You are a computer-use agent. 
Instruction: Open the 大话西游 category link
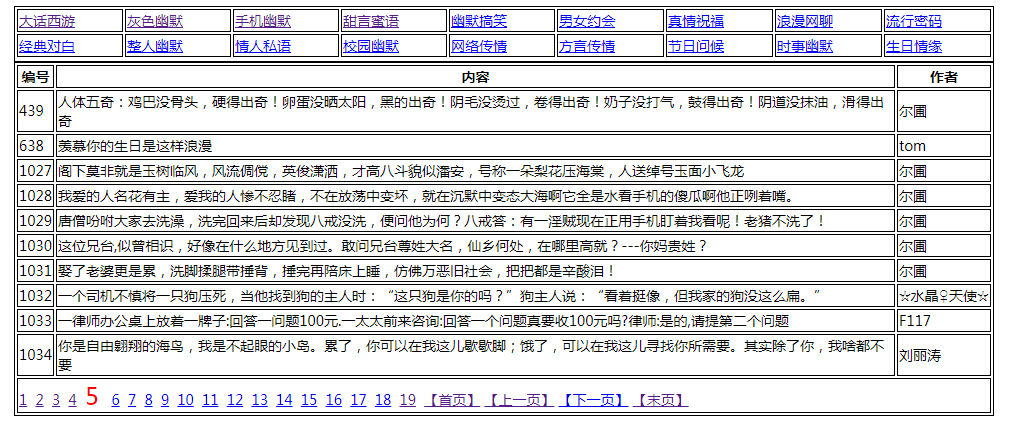(46, 21)
